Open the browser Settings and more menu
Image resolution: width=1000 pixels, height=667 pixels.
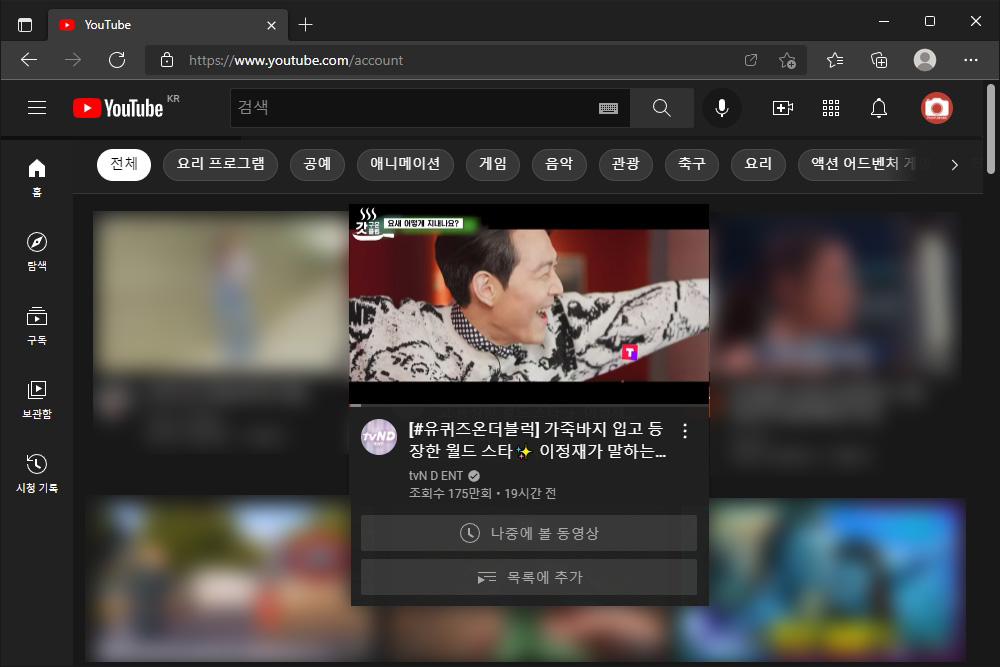pyautogui.click(x=971, y=60)
